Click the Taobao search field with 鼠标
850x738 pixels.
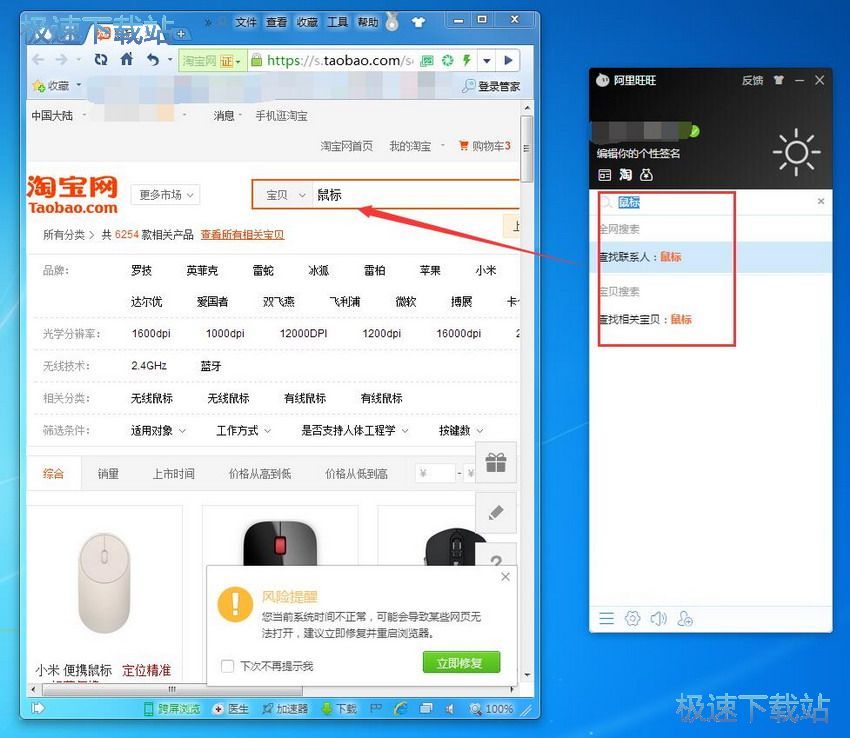(x=416, y=195)
